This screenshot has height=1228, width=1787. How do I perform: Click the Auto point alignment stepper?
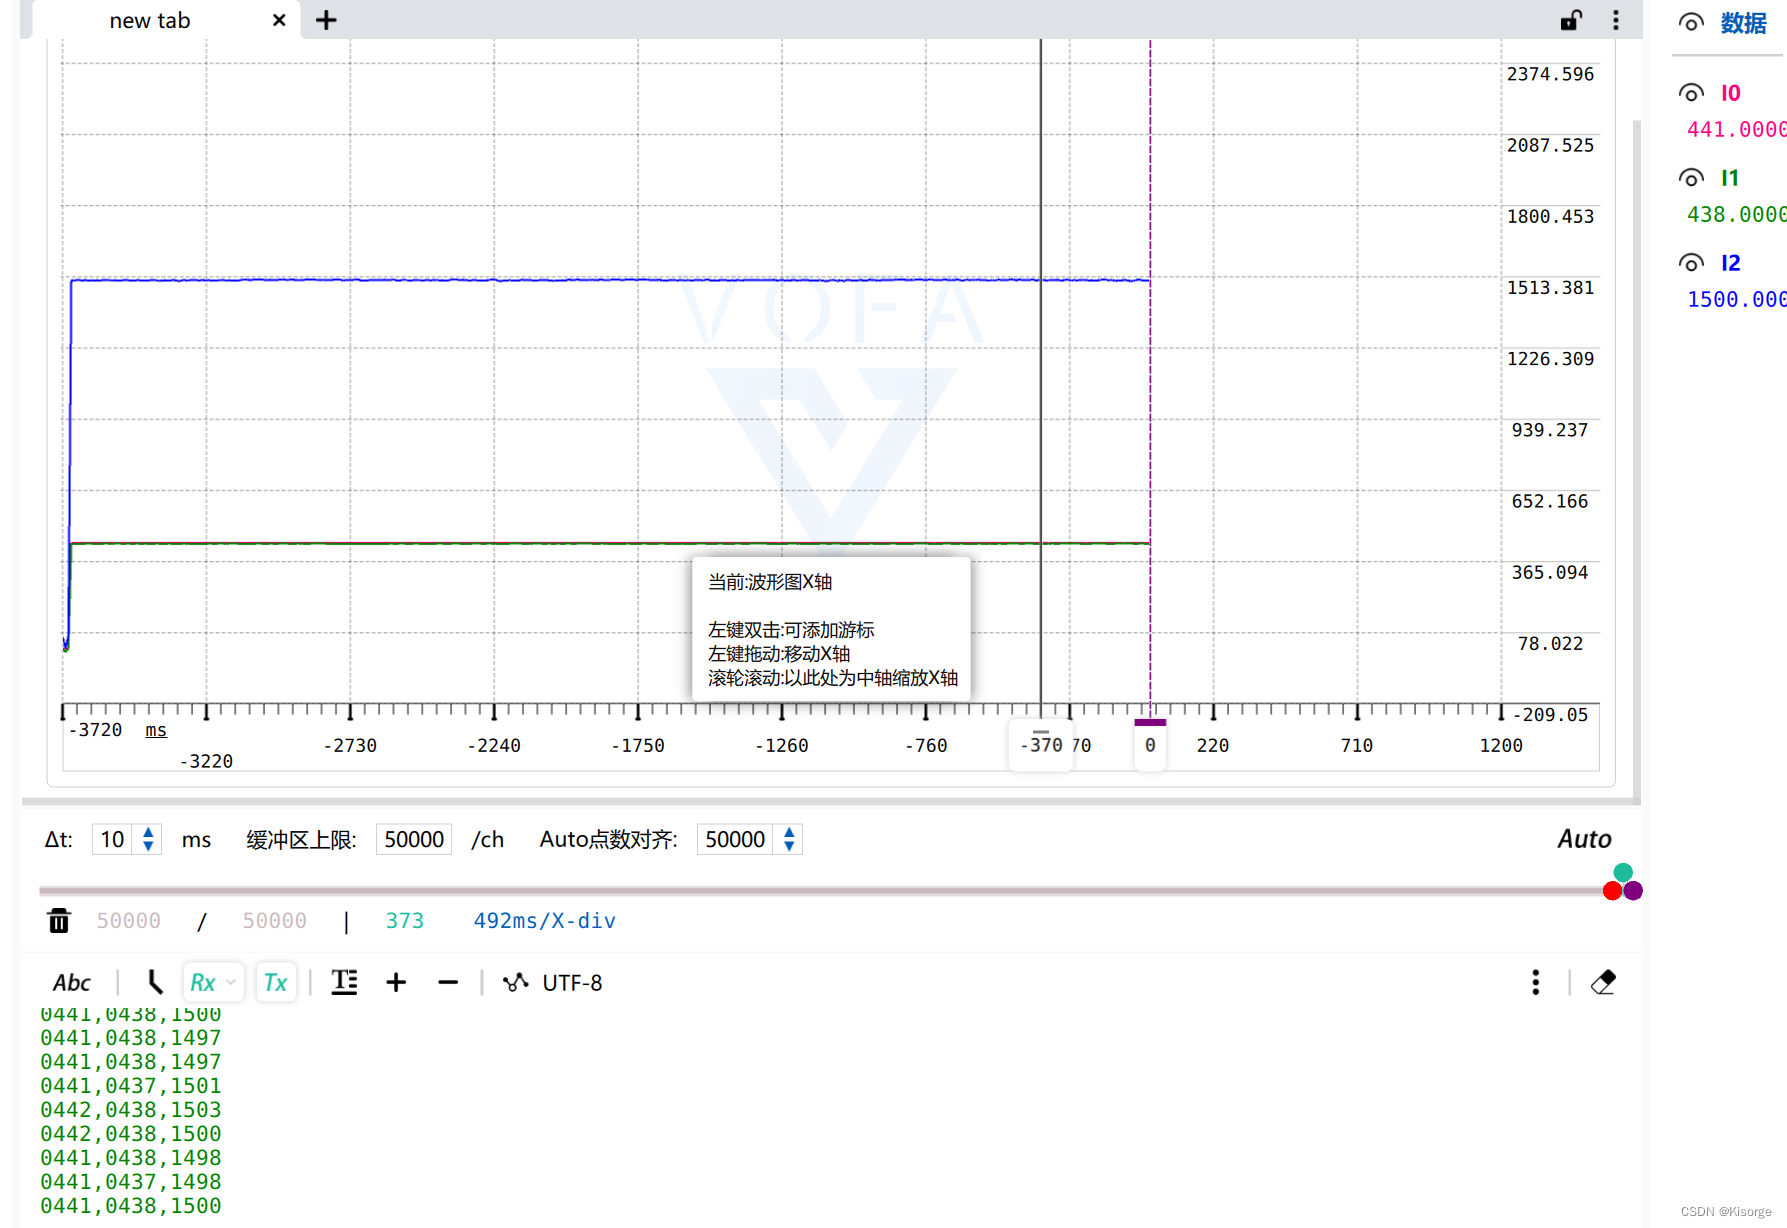pos(789,839)
